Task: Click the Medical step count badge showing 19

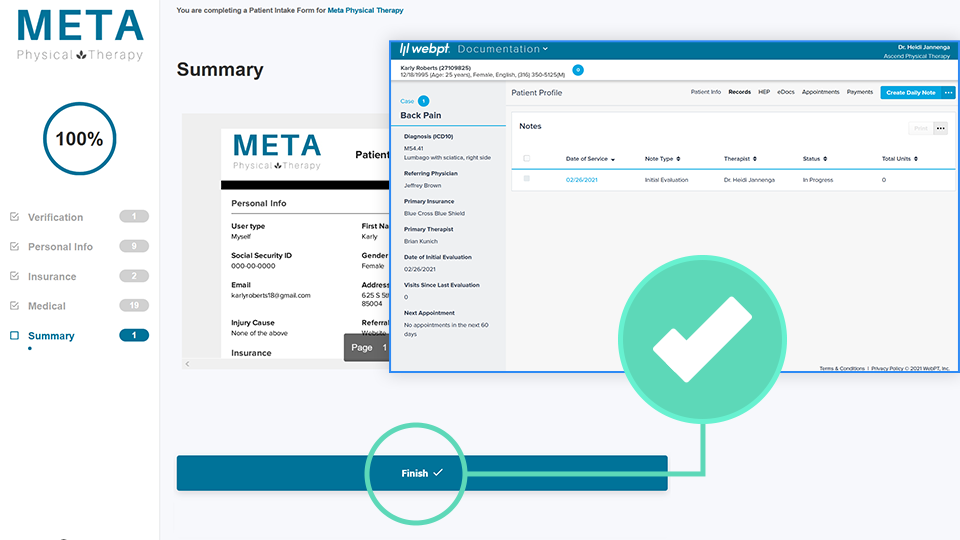Action: (133, 306)
